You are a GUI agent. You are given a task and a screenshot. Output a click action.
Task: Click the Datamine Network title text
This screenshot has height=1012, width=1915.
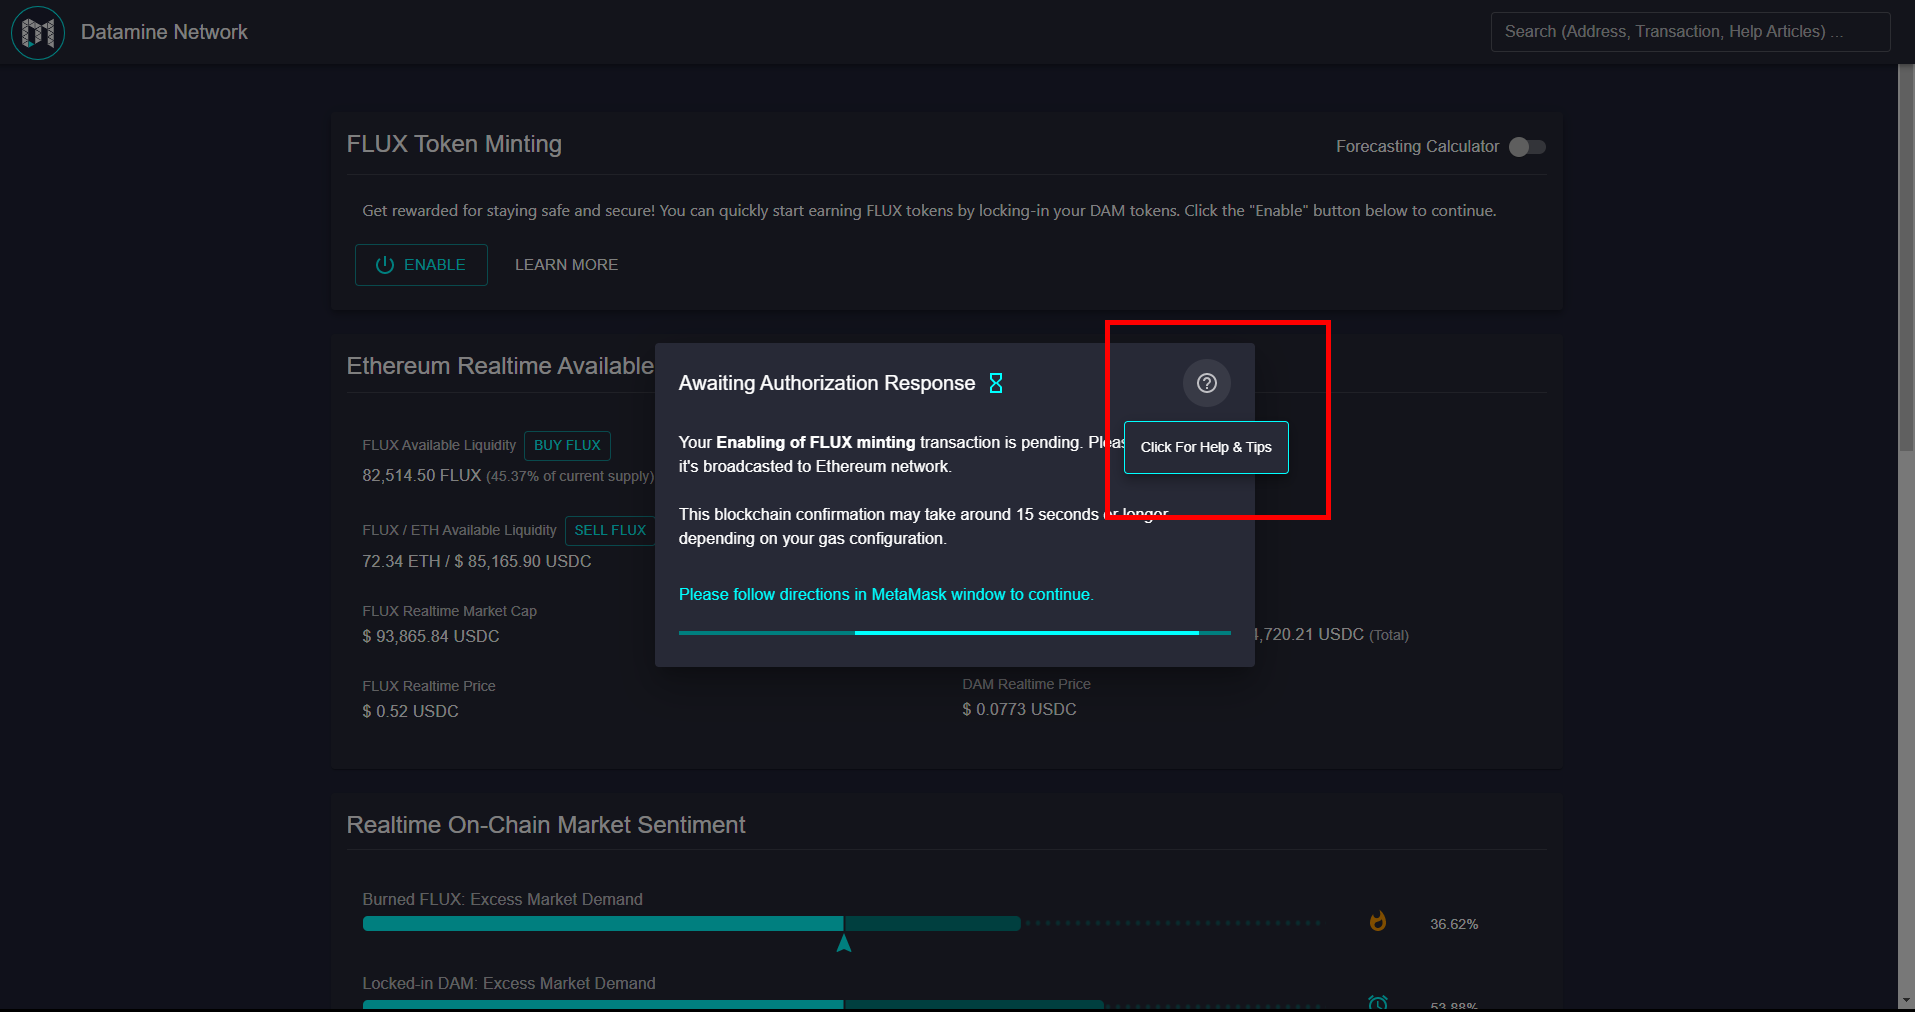click(164, 32)
